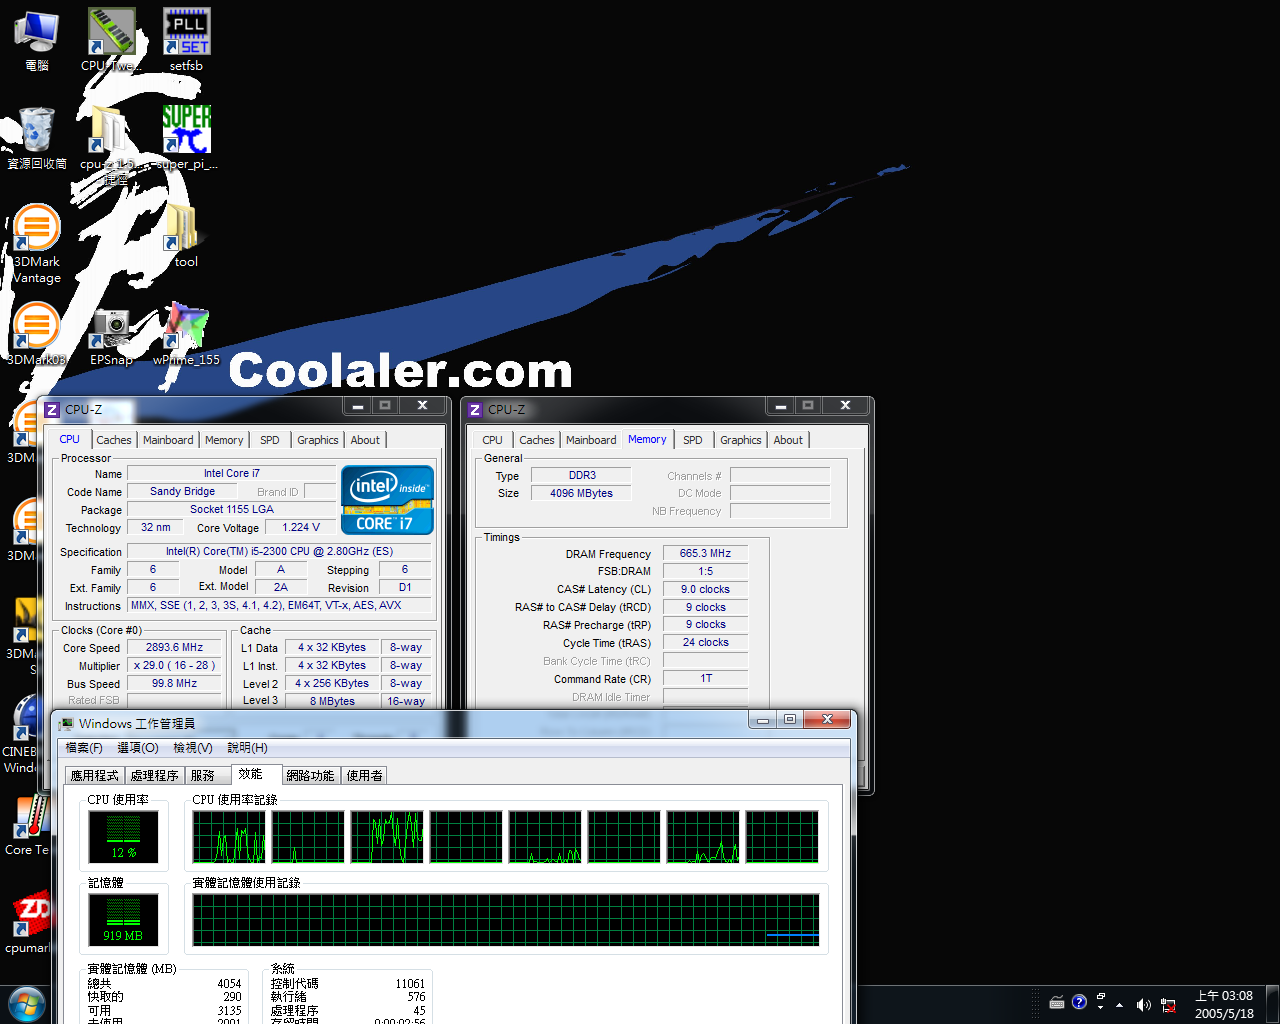
Task: Click the Intel Core i7 inside logo
Action: click(x=388, y=499)
